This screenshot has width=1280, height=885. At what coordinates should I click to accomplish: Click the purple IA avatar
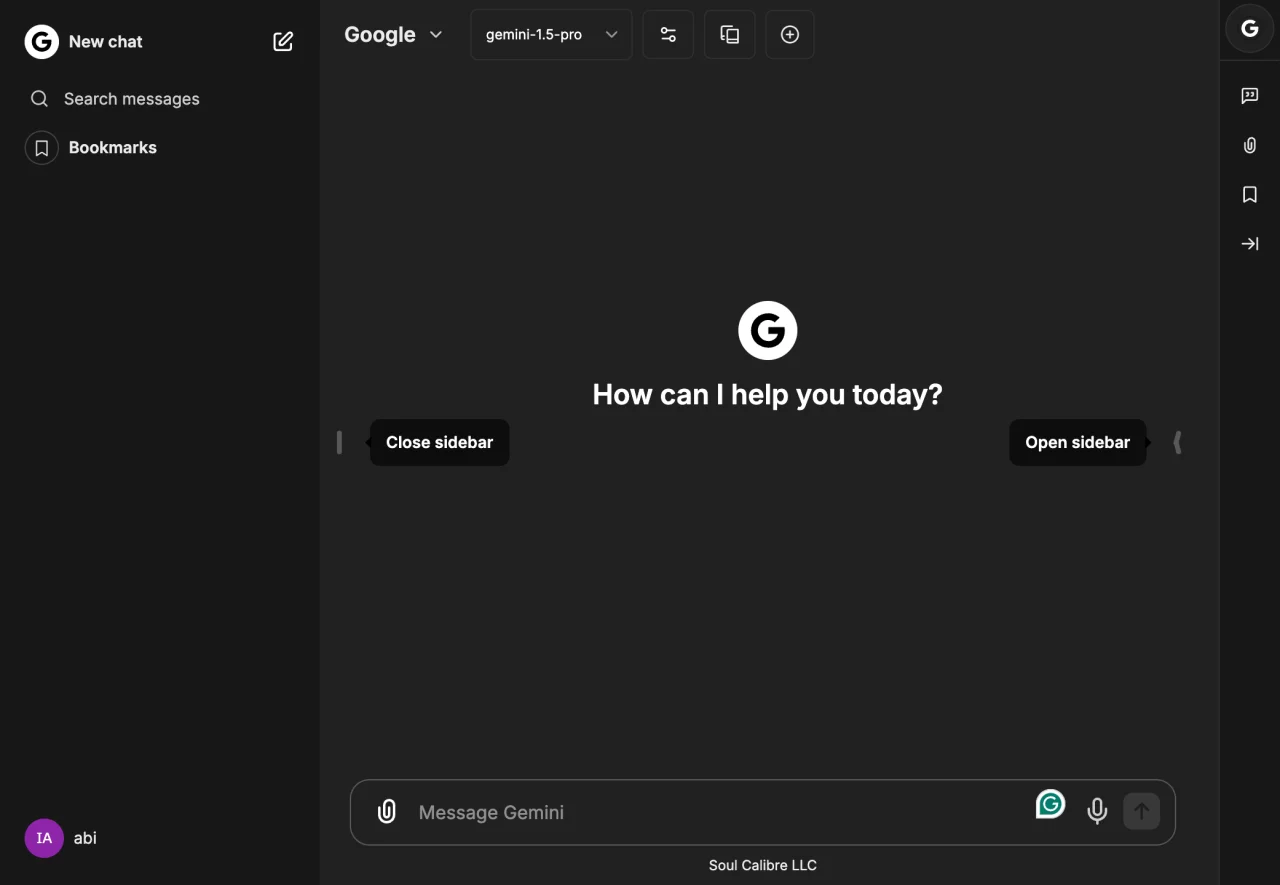[44, 838]
